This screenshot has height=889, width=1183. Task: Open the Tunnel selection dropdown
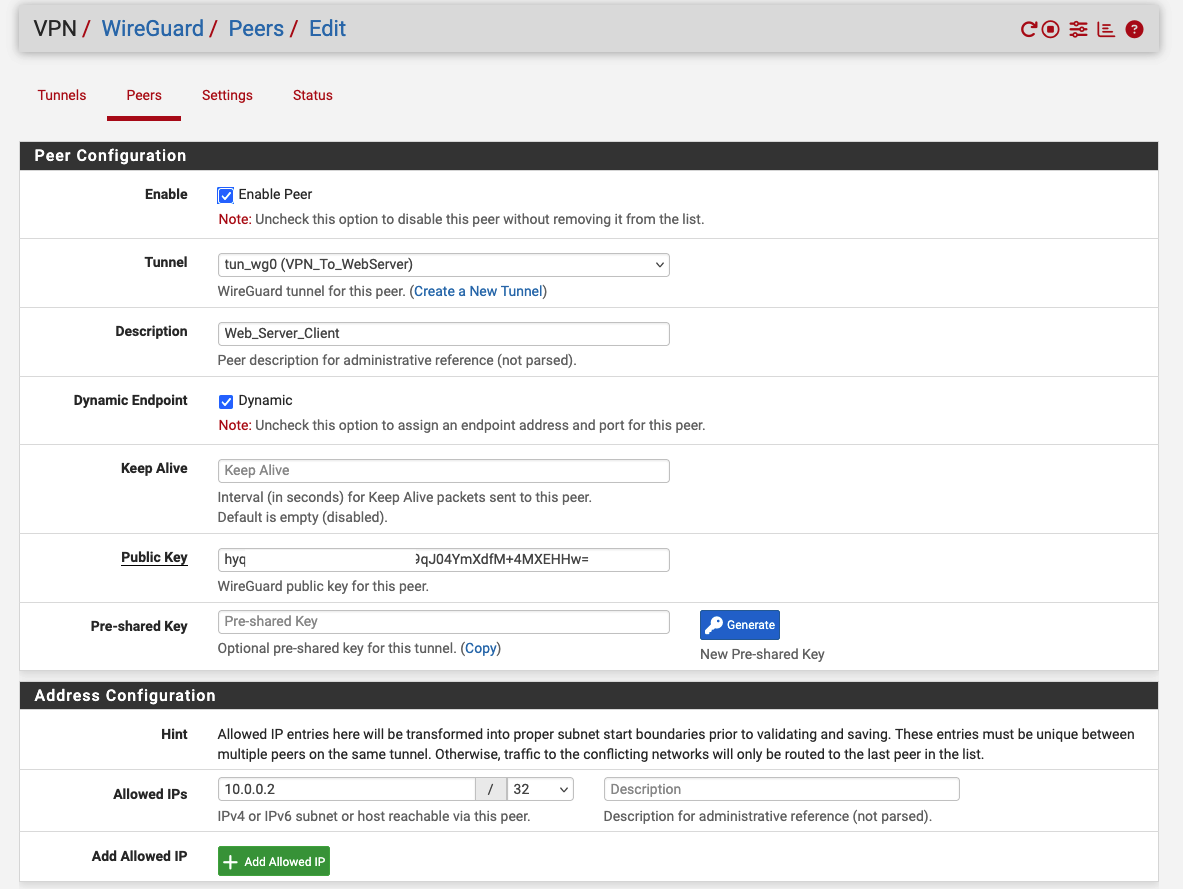click(443, 265)
